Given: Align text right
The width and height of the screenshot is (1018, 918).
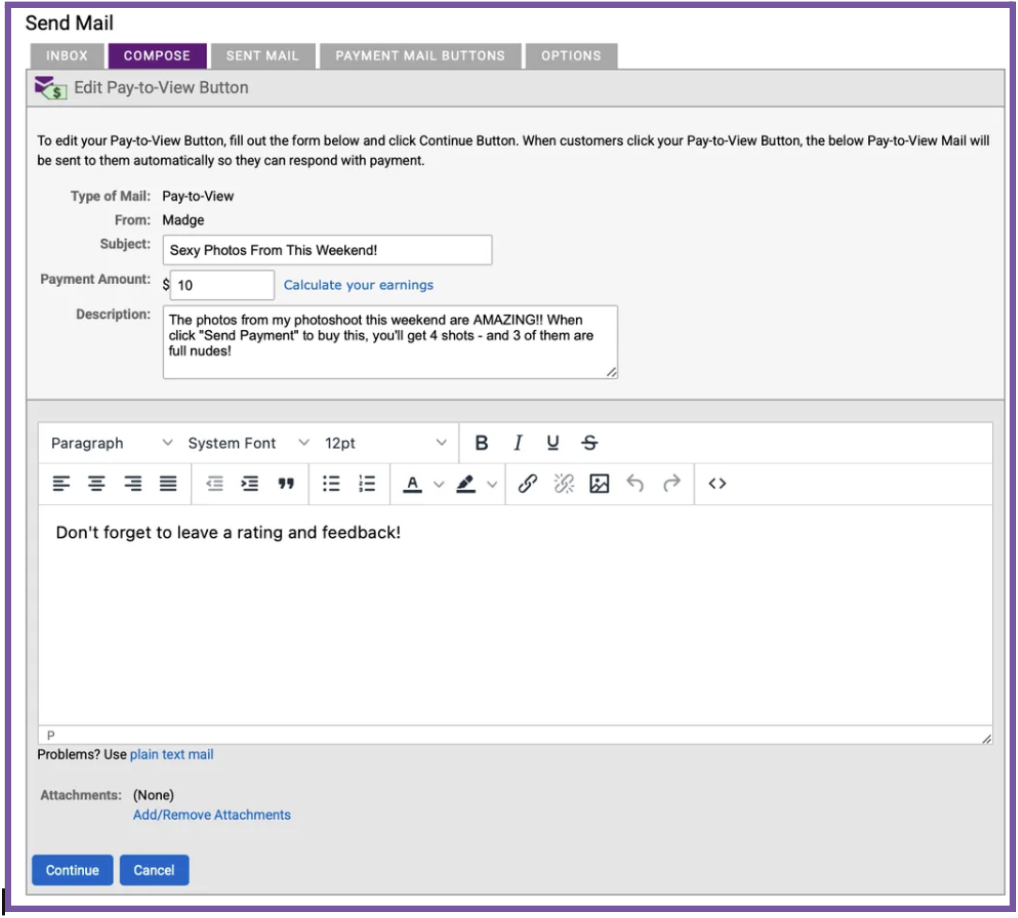Looking at the screenshot, I should pos(132,484).
